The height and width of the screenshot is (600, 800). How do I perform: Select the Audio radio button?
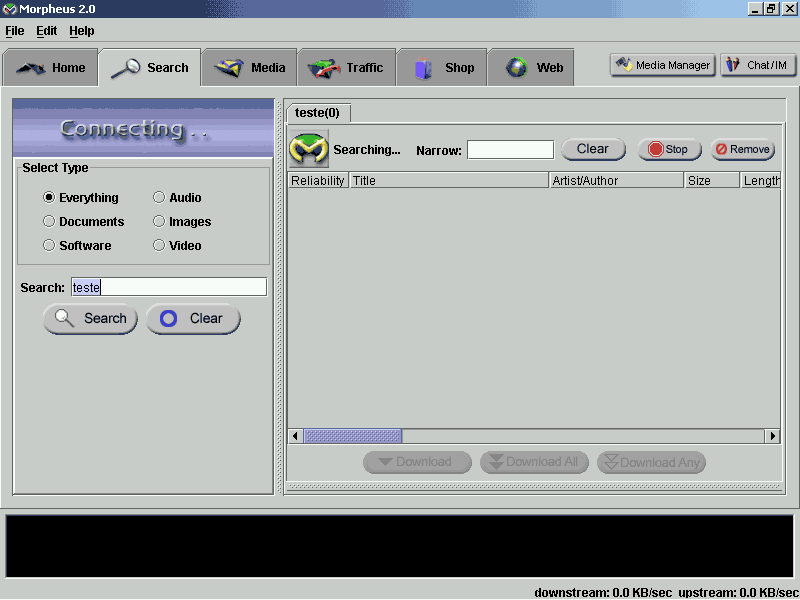[159, 198]
